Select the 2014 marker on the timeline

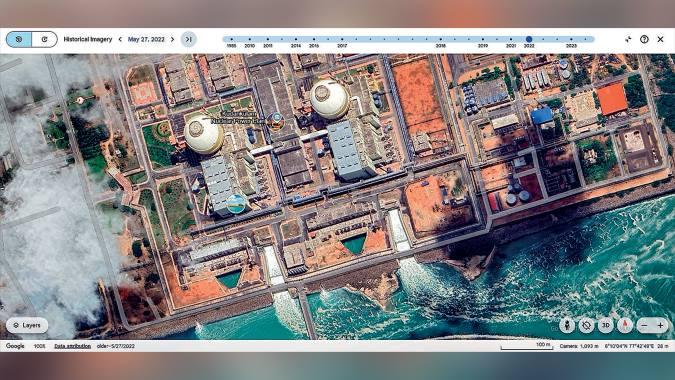tap(296, 39)
